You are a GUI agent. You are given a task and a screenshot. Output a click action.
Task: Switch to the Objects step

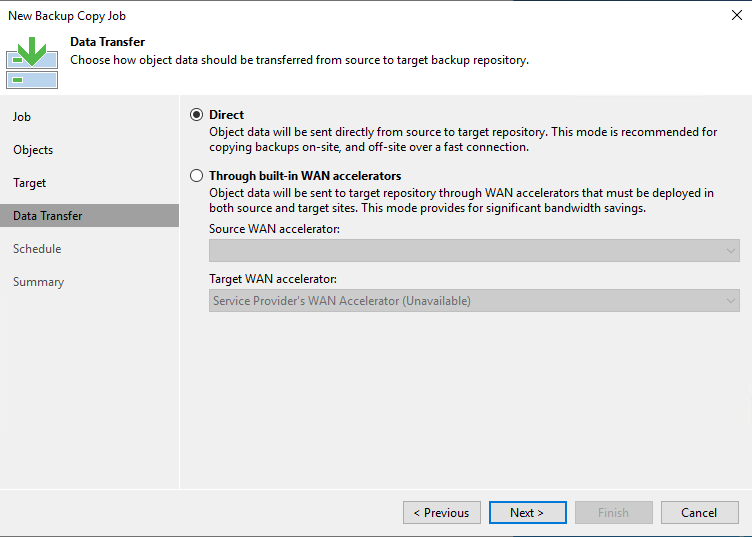[33, 150]
